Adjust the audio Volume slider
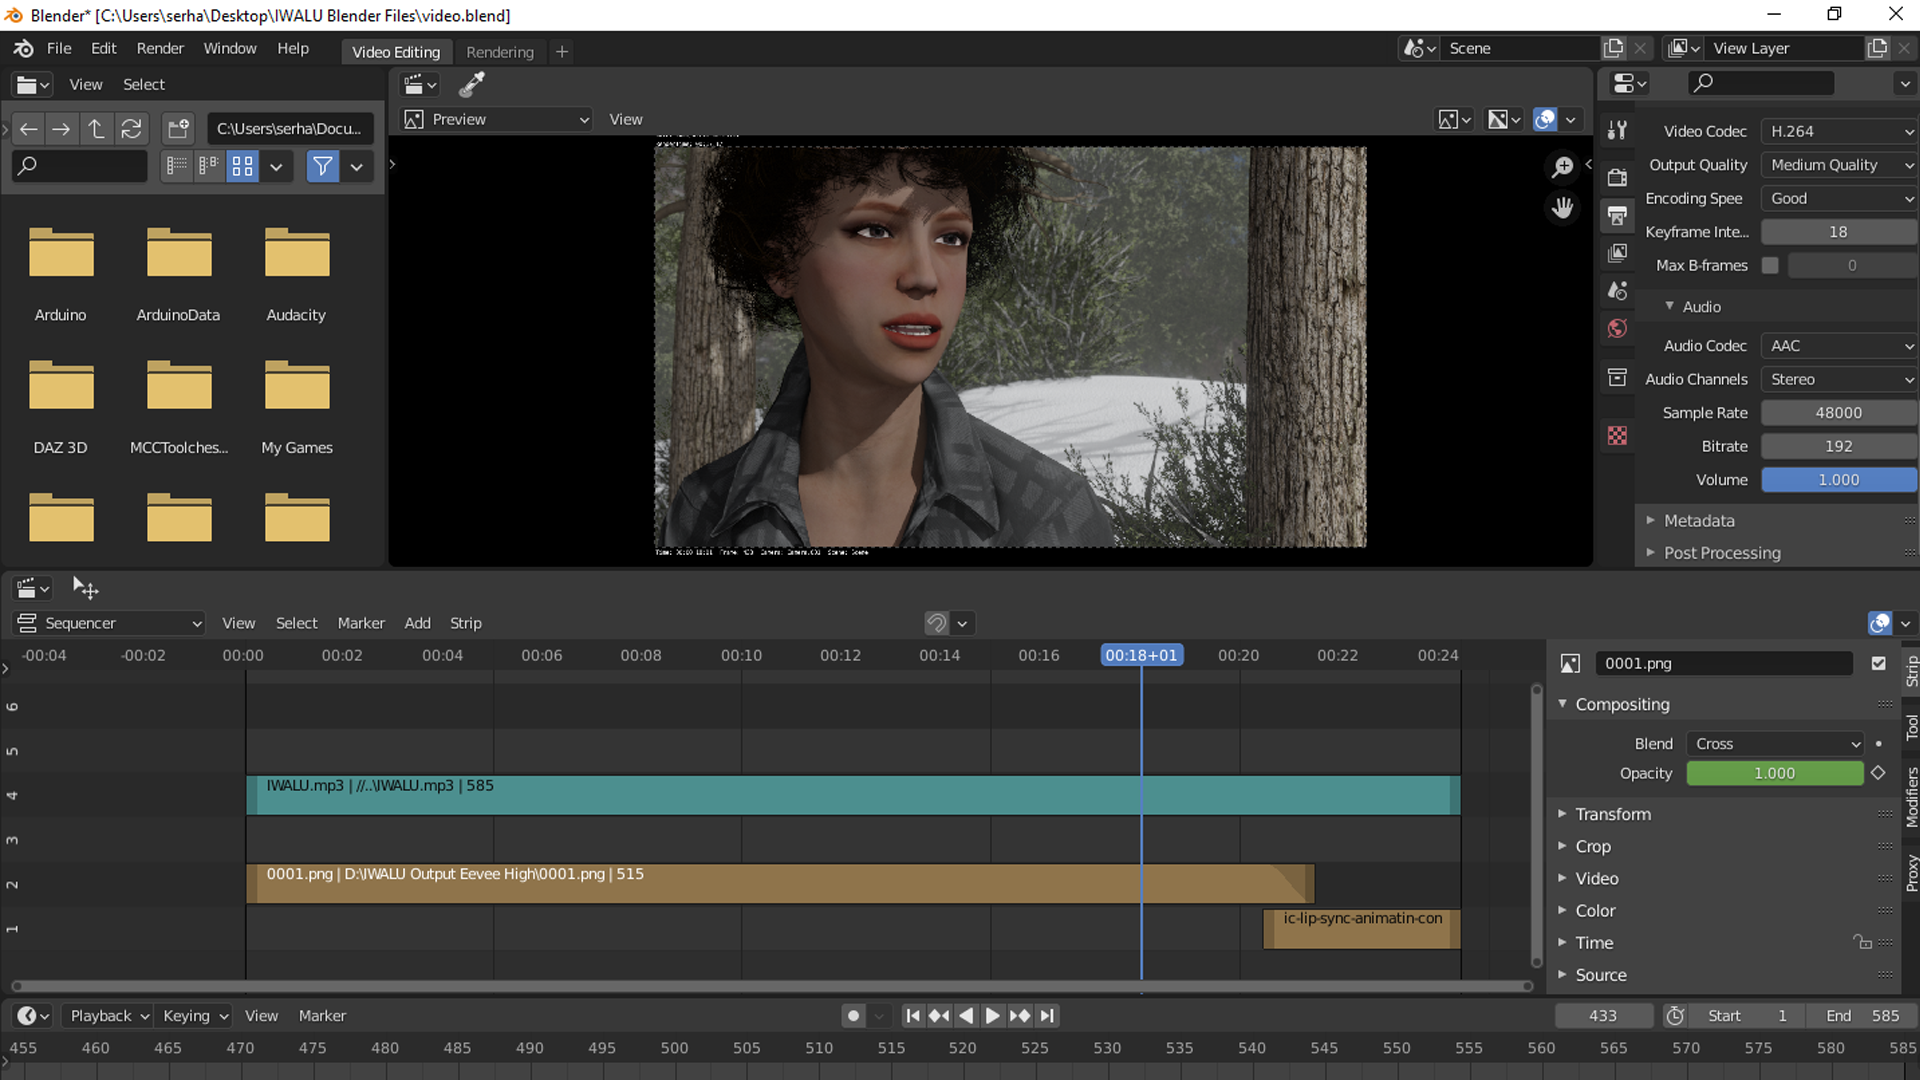1920x1080 pixels. [1838, 480]
